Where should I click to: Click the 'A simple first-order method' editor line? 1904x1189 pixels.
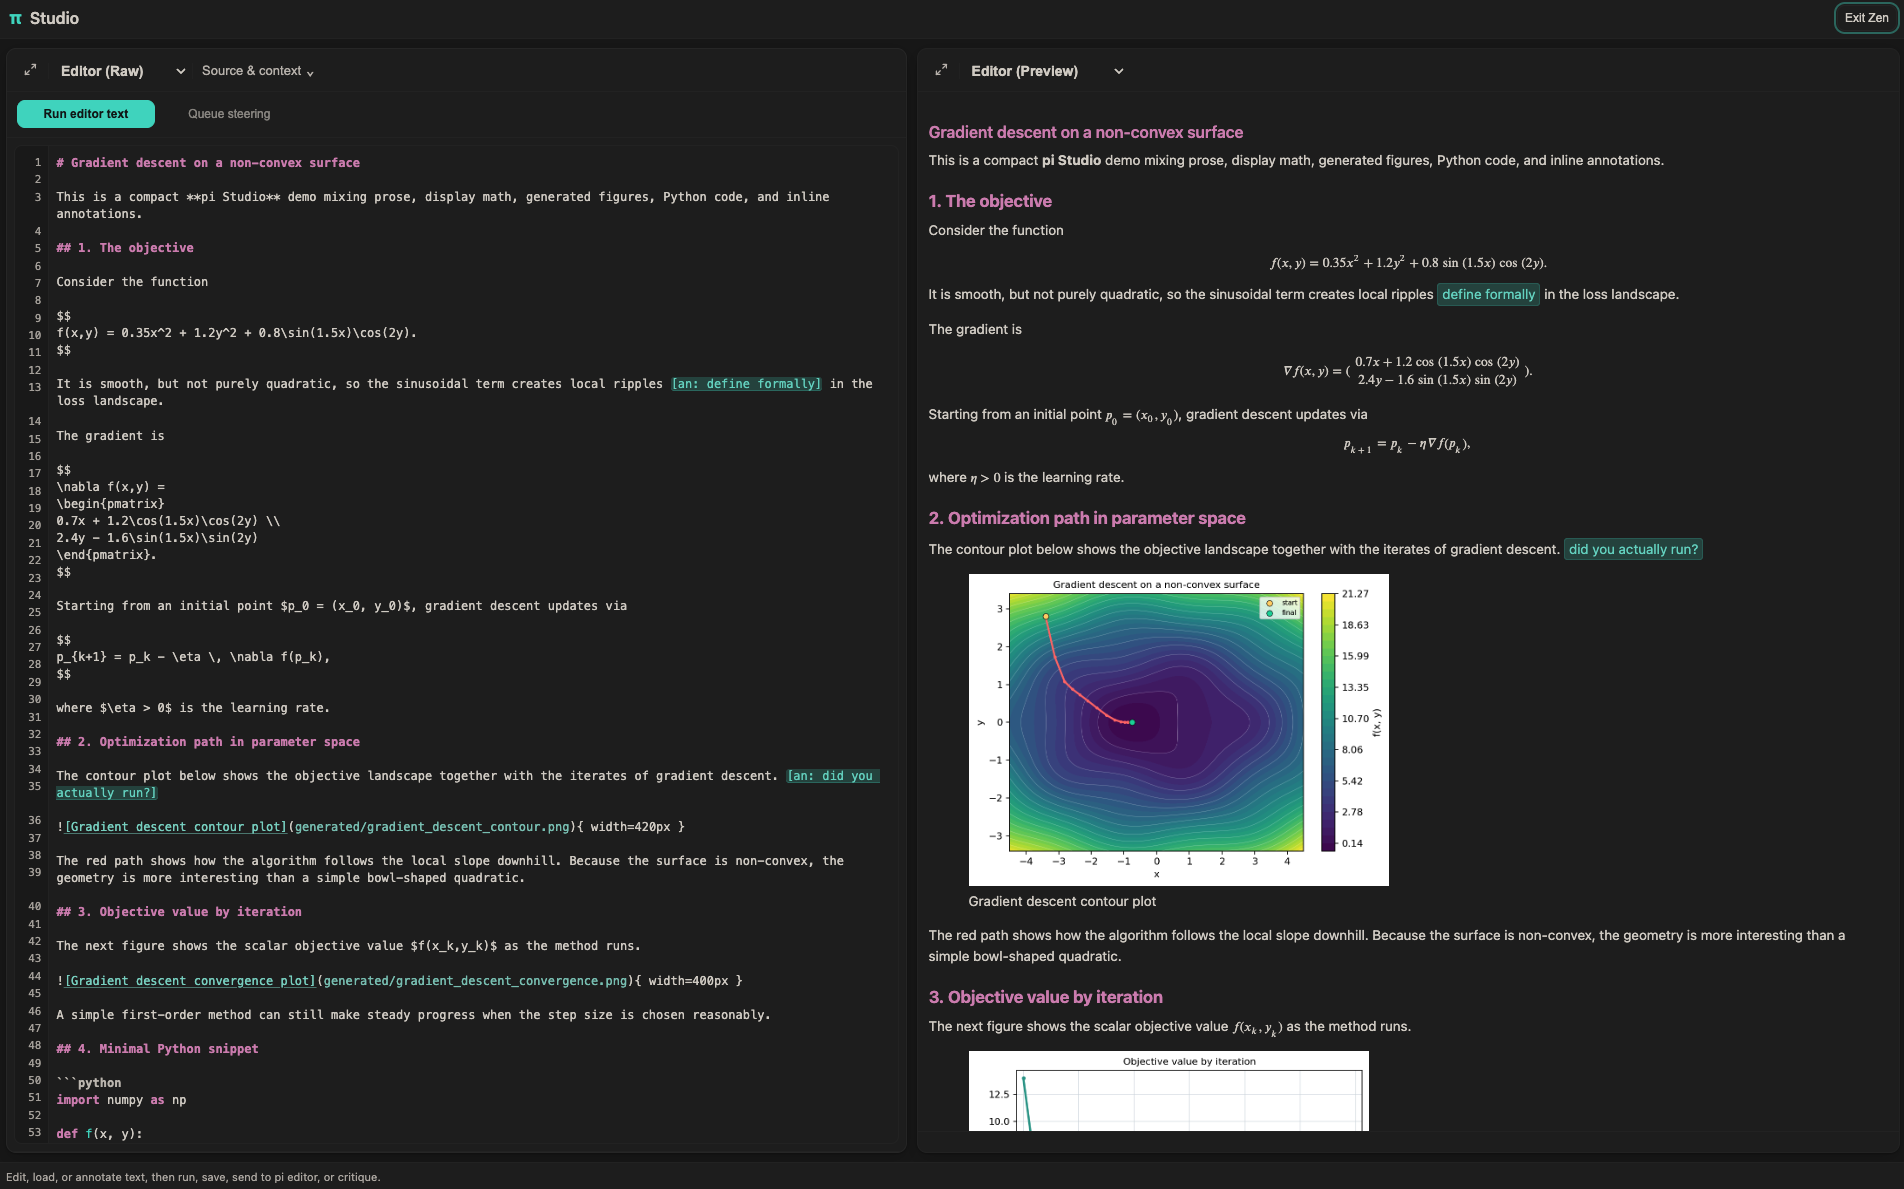pyautogui.click(x=413, y=1015)
